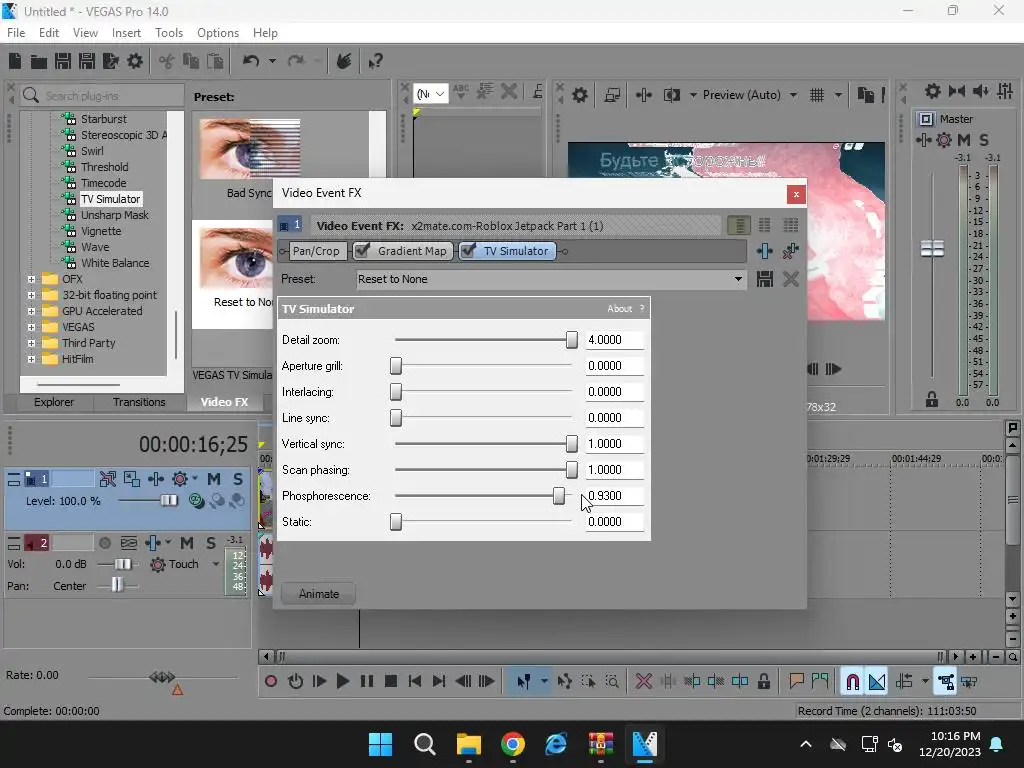Open Google Chrome from taskbar
This screenshot has width=1024, height=768.
(513, 744)
